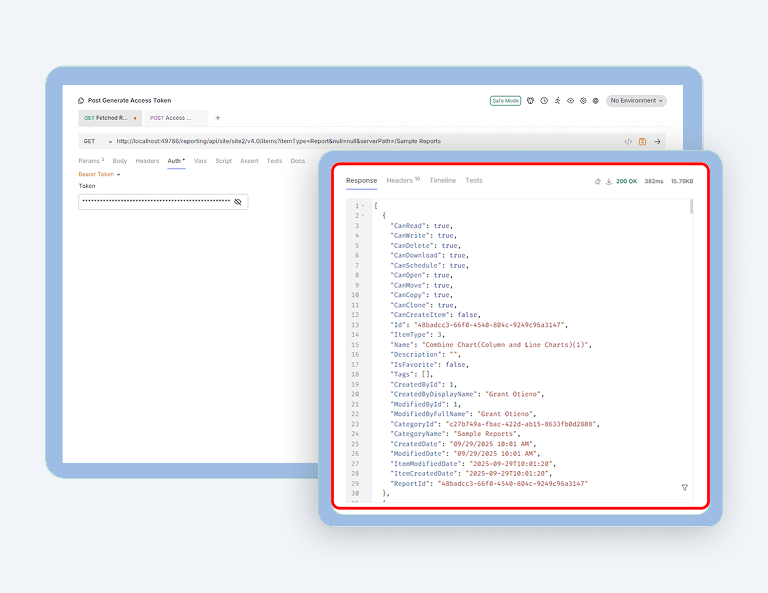Open the GET method dropdown

(97, 142)
